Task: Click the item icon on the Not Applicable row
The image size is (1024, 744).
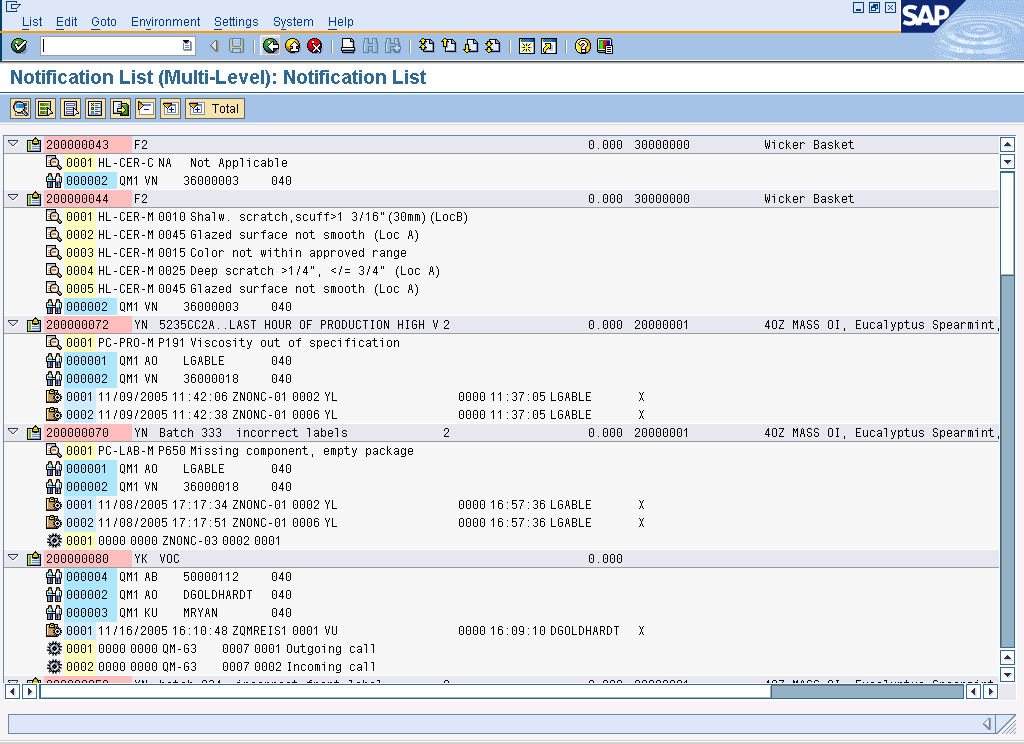Action: click(x=54, y=162)
